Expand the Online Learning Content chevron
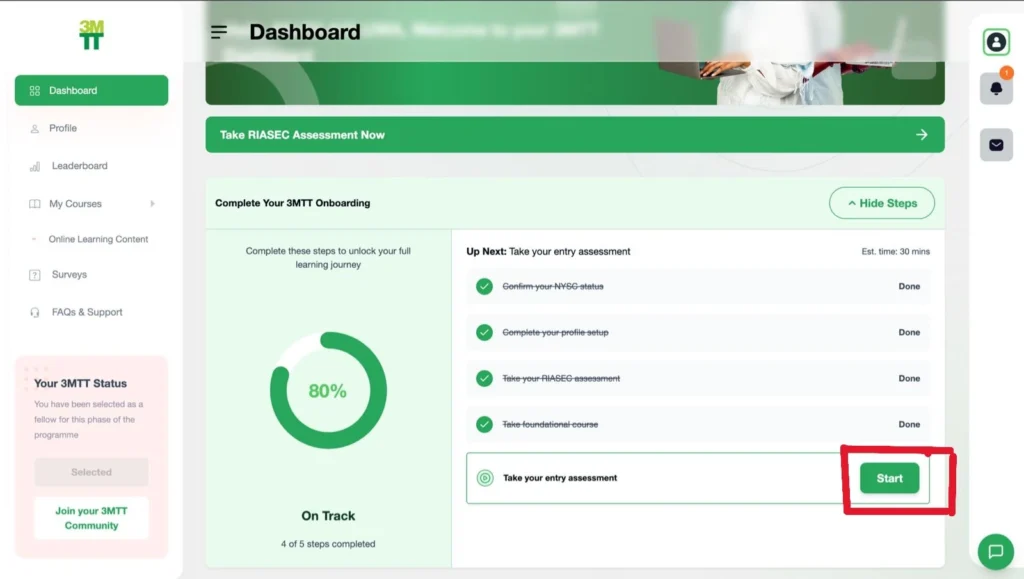This screenshot has width=1024, height=579. coord(35,239)
